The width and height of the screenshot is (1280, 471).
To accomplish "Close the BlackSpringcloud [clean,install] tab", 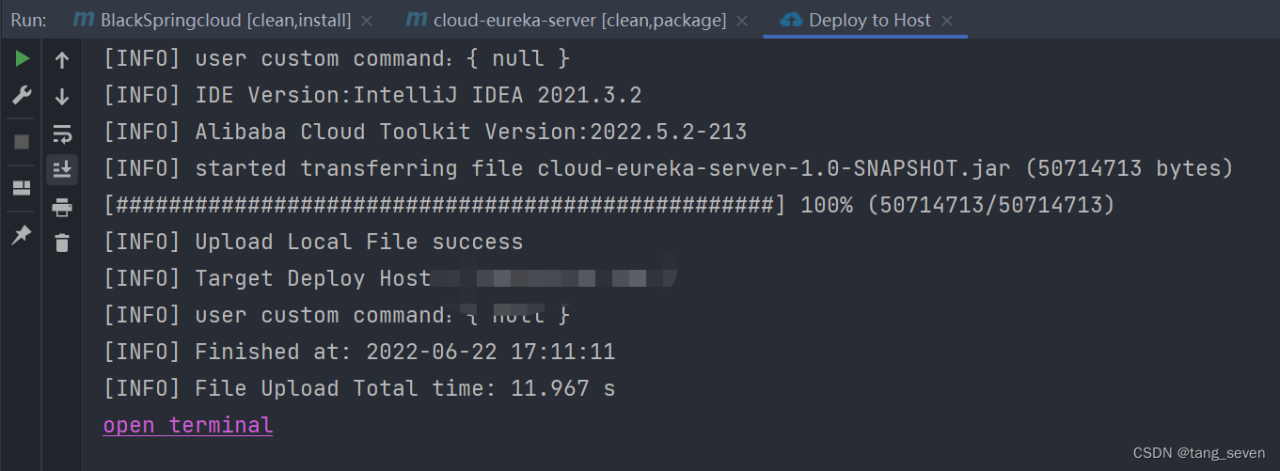I will pyautogui.click(x=367, y=21).
